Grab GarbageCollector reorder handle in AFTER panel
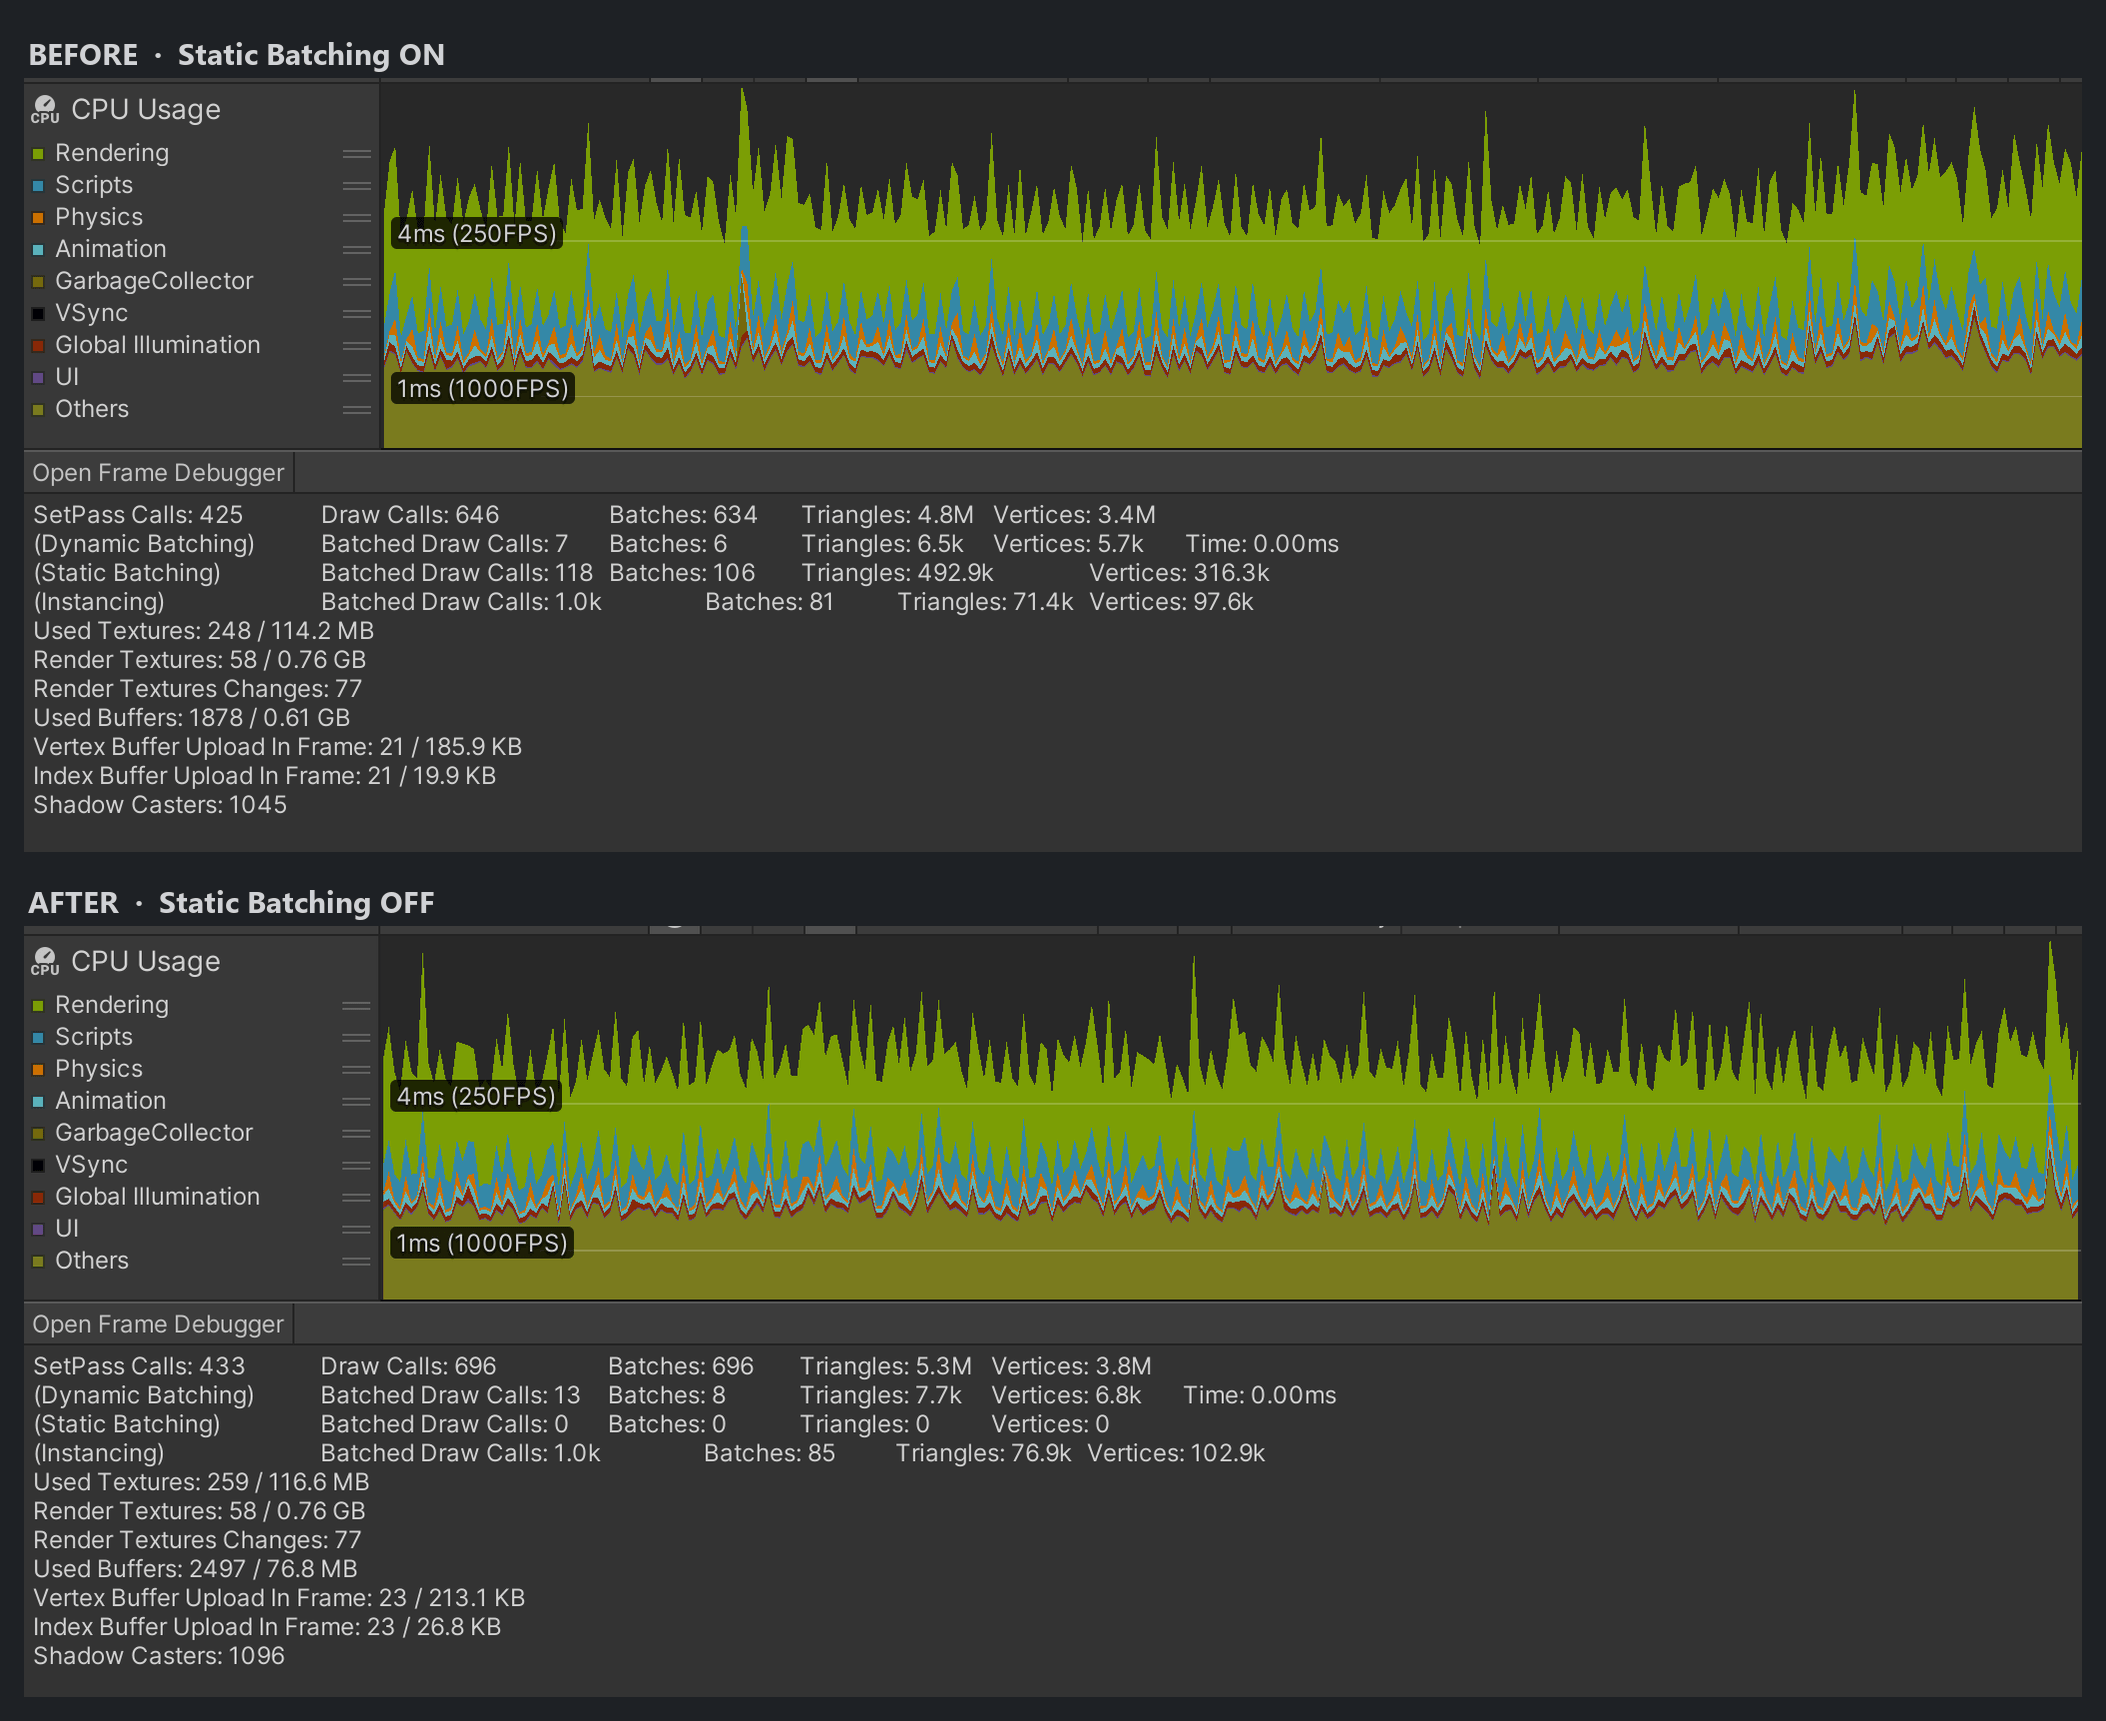2106x1721 pixels. 356,1134
